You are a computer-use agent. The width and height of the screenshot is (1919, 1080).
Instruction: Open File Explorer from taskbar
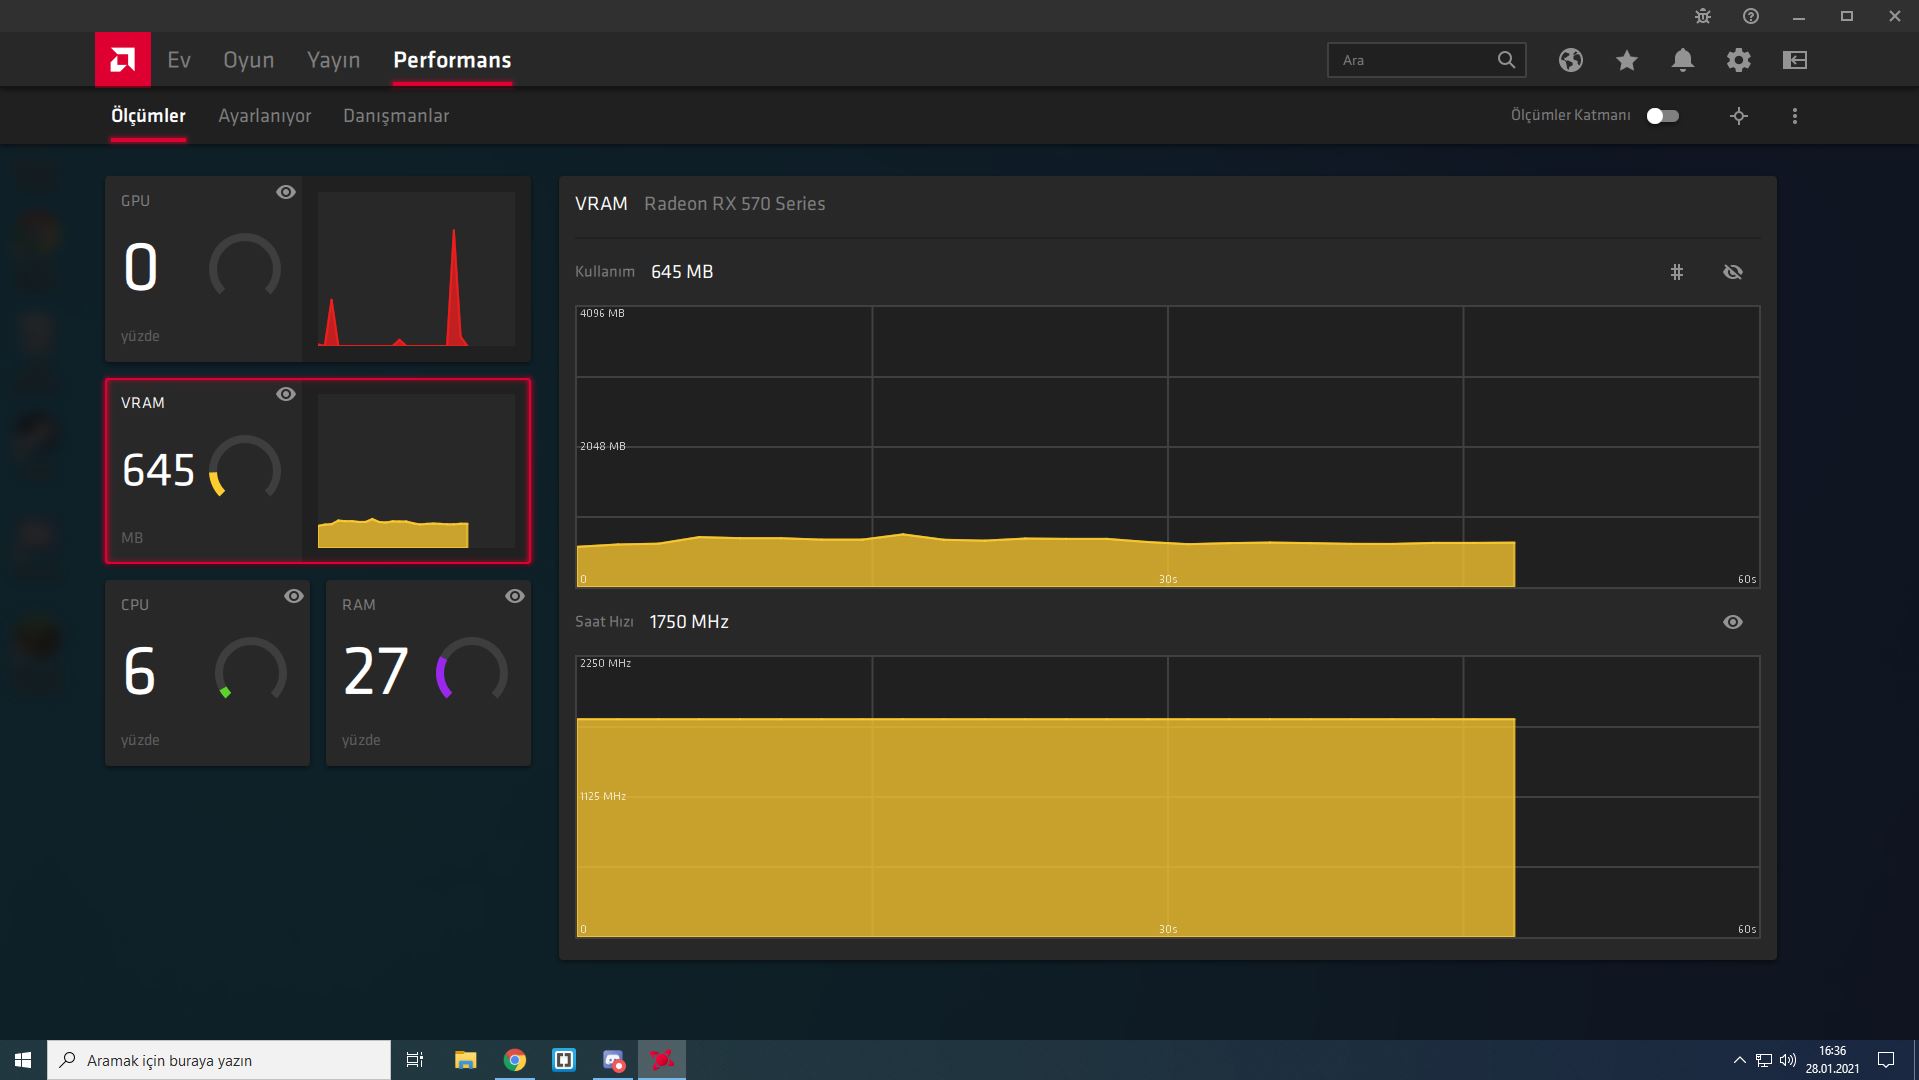pos(465,1060)
